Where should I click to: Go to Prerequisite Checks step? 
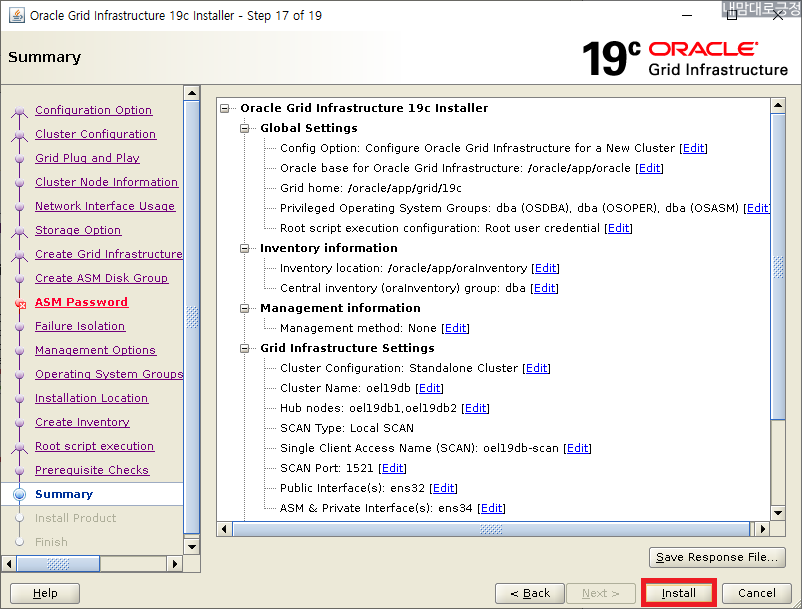point(92,470)
